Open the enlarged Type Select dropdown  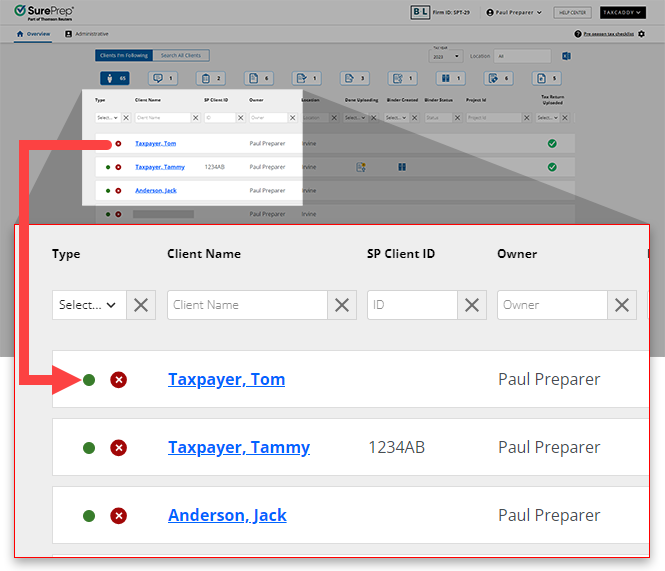point(89,305)
